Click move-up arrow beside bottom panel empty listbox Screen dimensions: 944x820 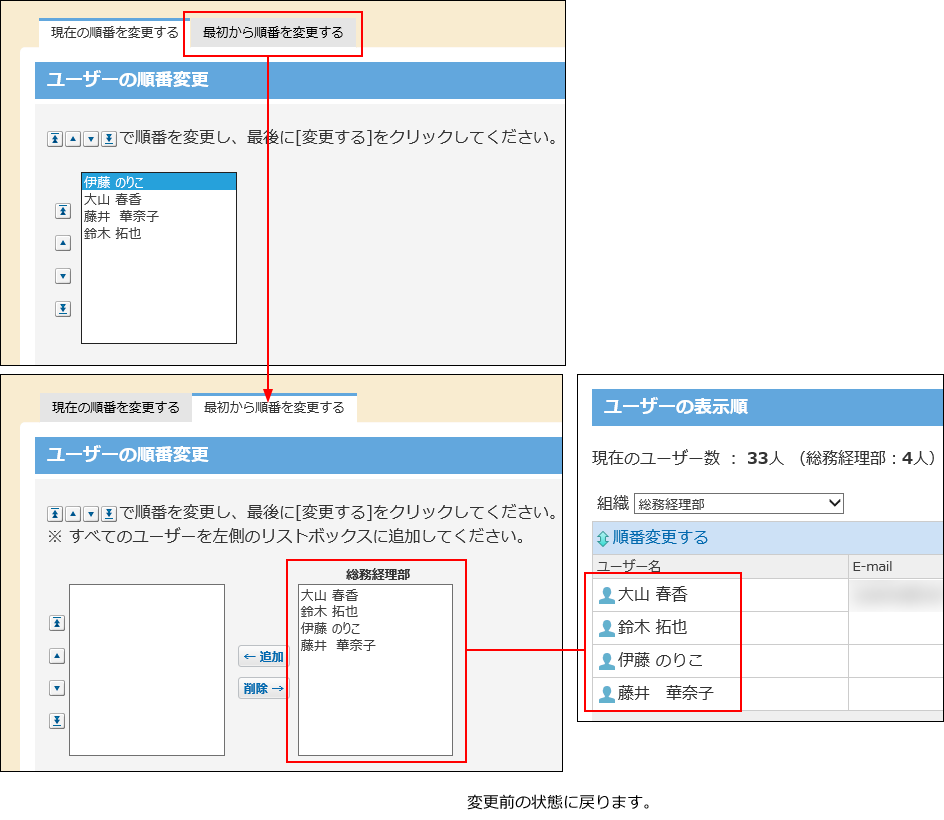[x=57, y=656]
